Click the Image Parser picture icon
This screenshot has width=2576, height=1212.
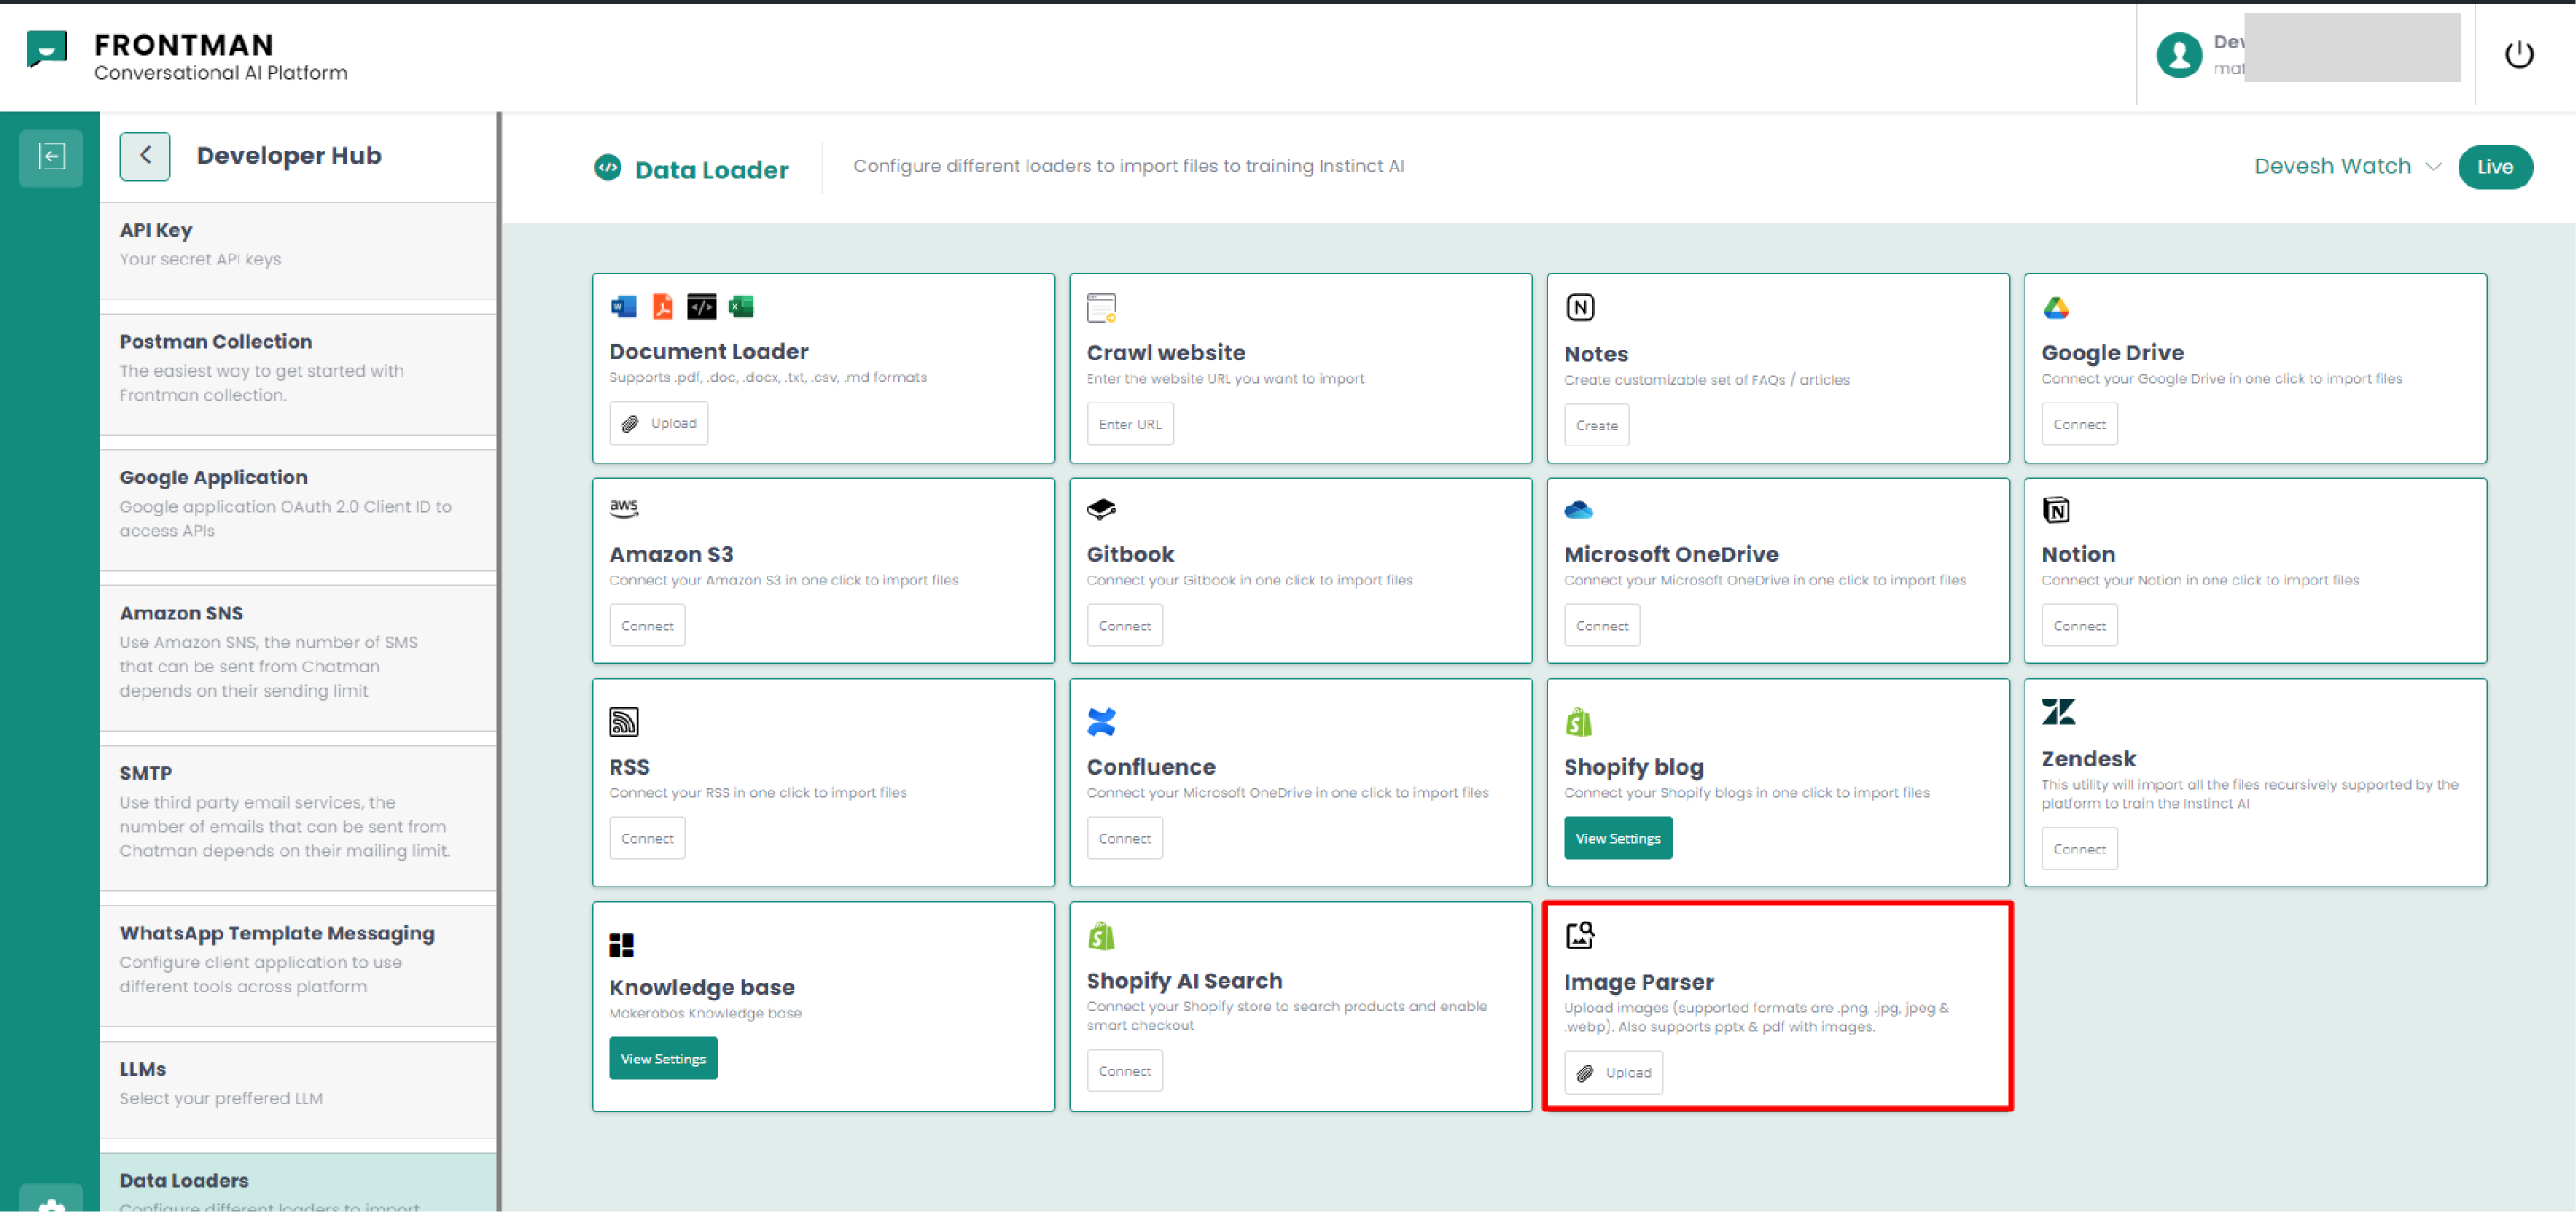pyautogui.click(x=1580, y=936)
